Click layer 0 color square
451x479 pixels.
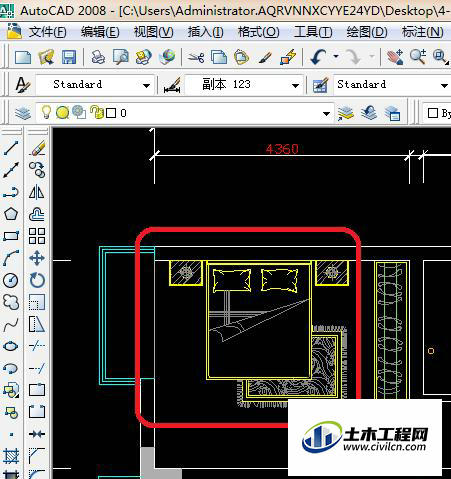pos(111,113)
